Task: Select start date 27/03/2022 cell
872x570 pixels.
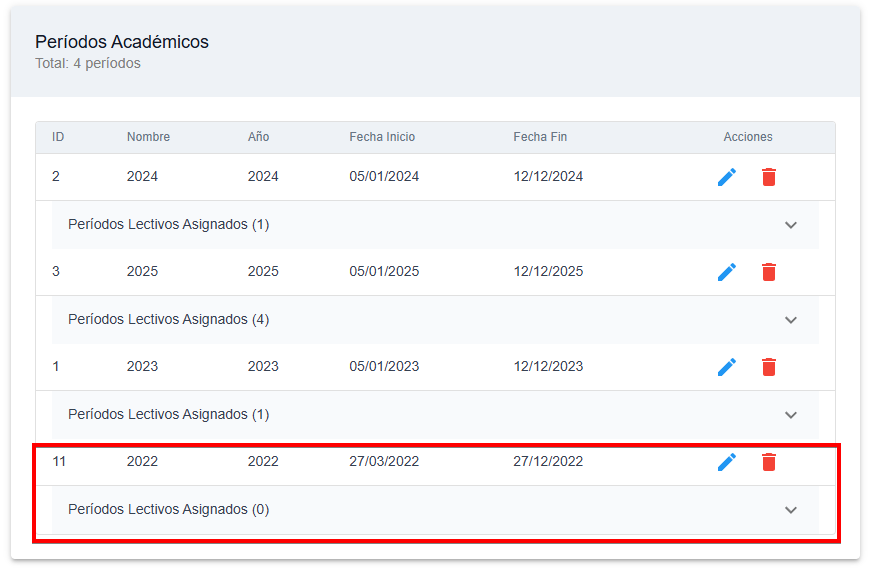Action: (x=384, y=462)
